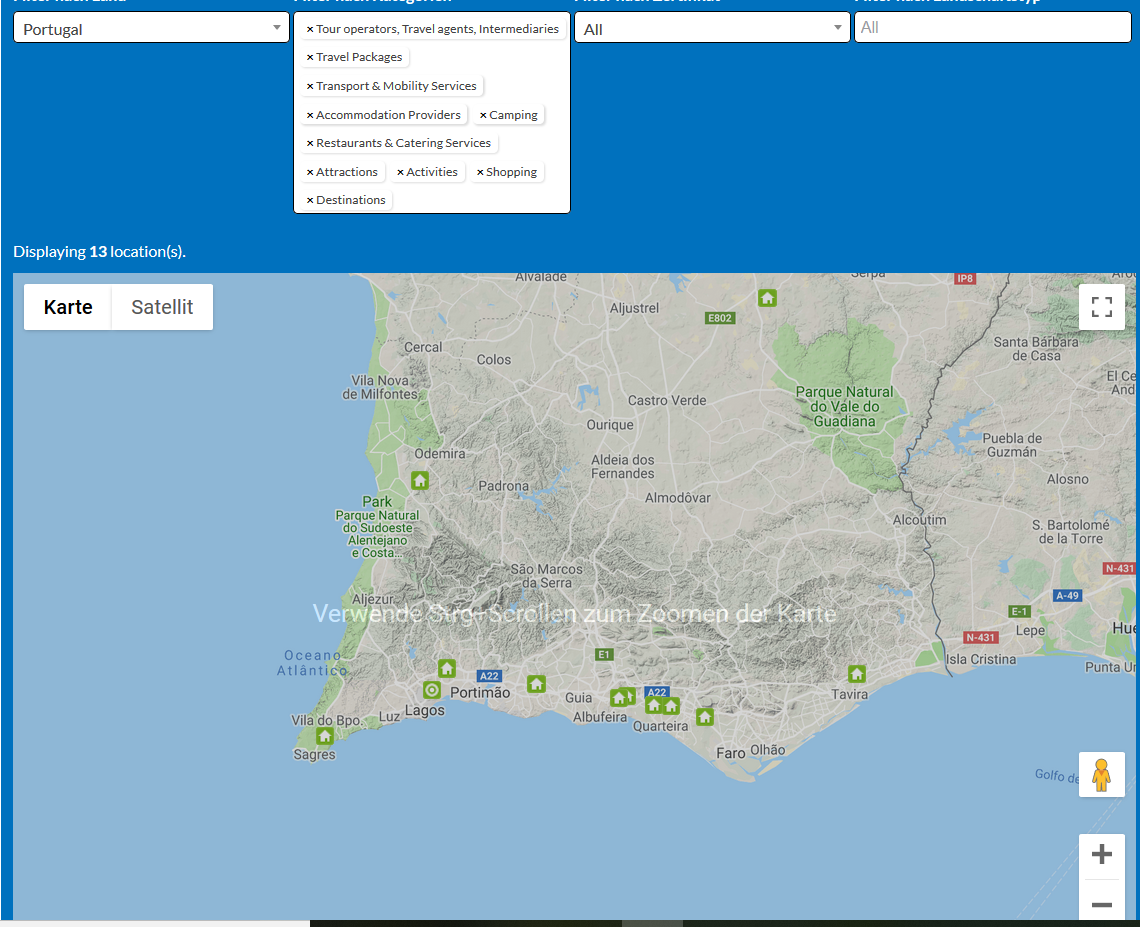Viewport: 1140px width, 927px height.
Task: Click the Almodôvar town label
Action: [678, 497]
